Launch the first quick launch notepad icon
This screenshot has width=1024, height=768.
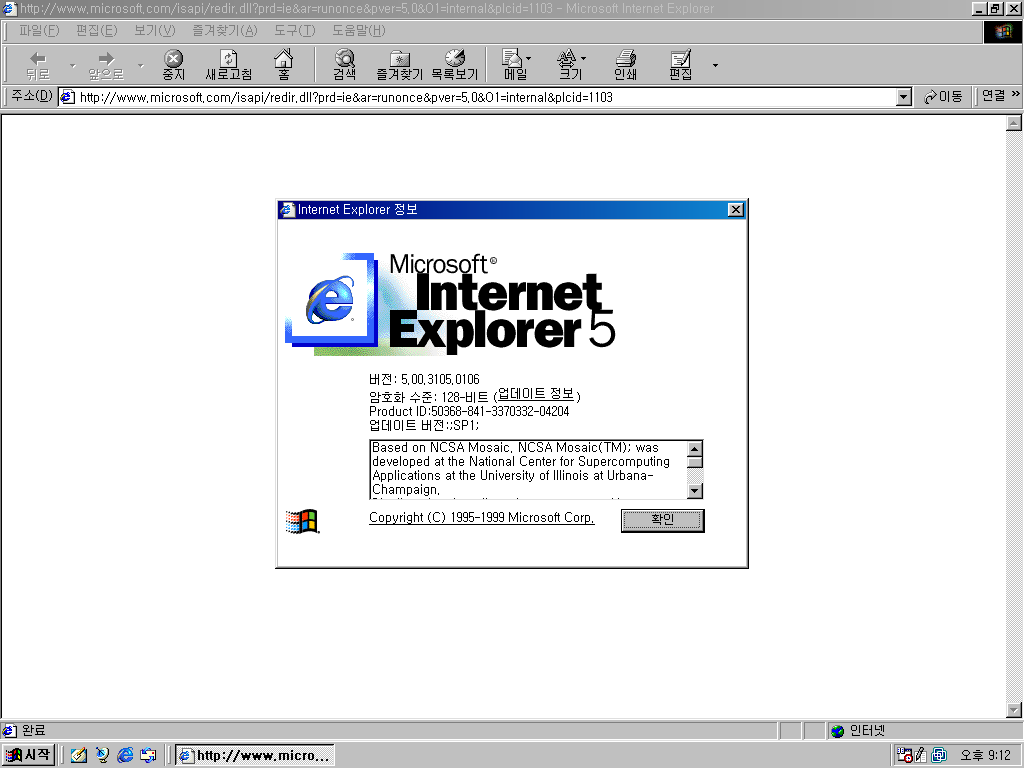coord(78,756)
